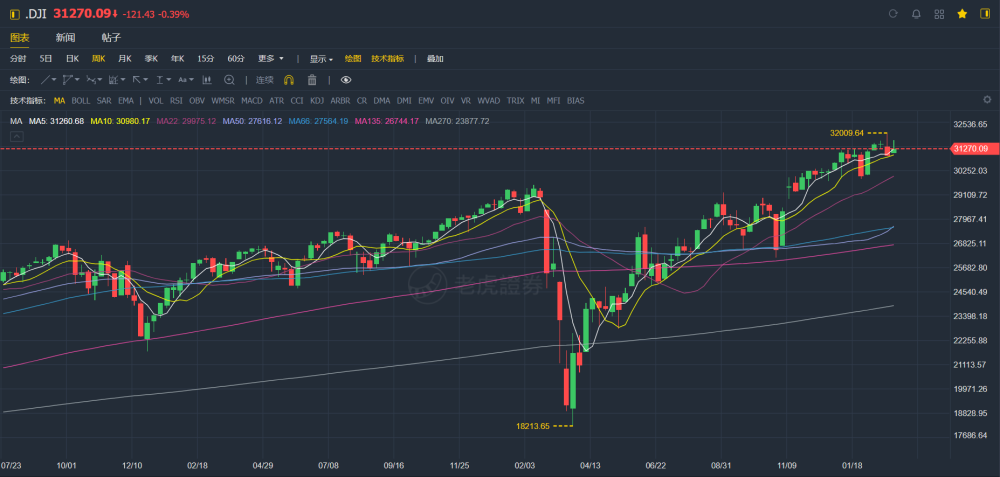Viewport: 1000px width, 477px height.
Task: Click the notification bell icon
Action: [x=916, y=13]
